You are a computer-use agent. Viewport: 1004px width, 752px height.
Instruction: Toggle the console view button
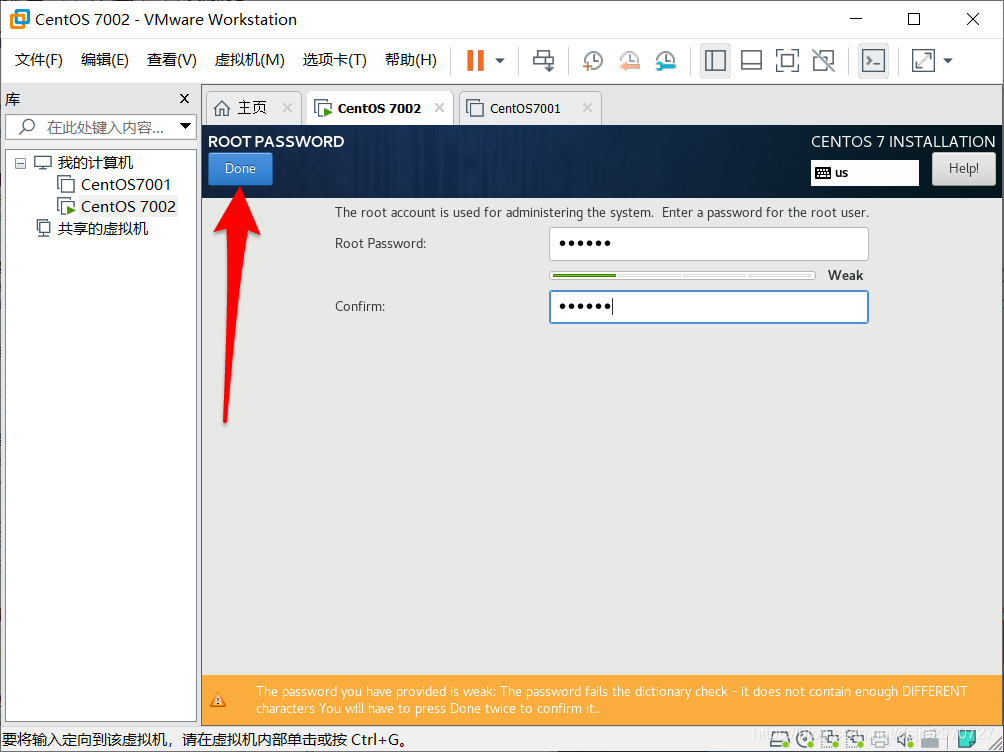pos(873,61)
